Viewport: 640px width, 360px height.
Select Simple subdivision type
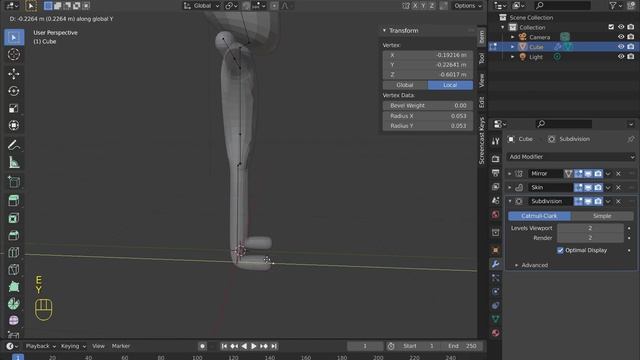(602, 216)
